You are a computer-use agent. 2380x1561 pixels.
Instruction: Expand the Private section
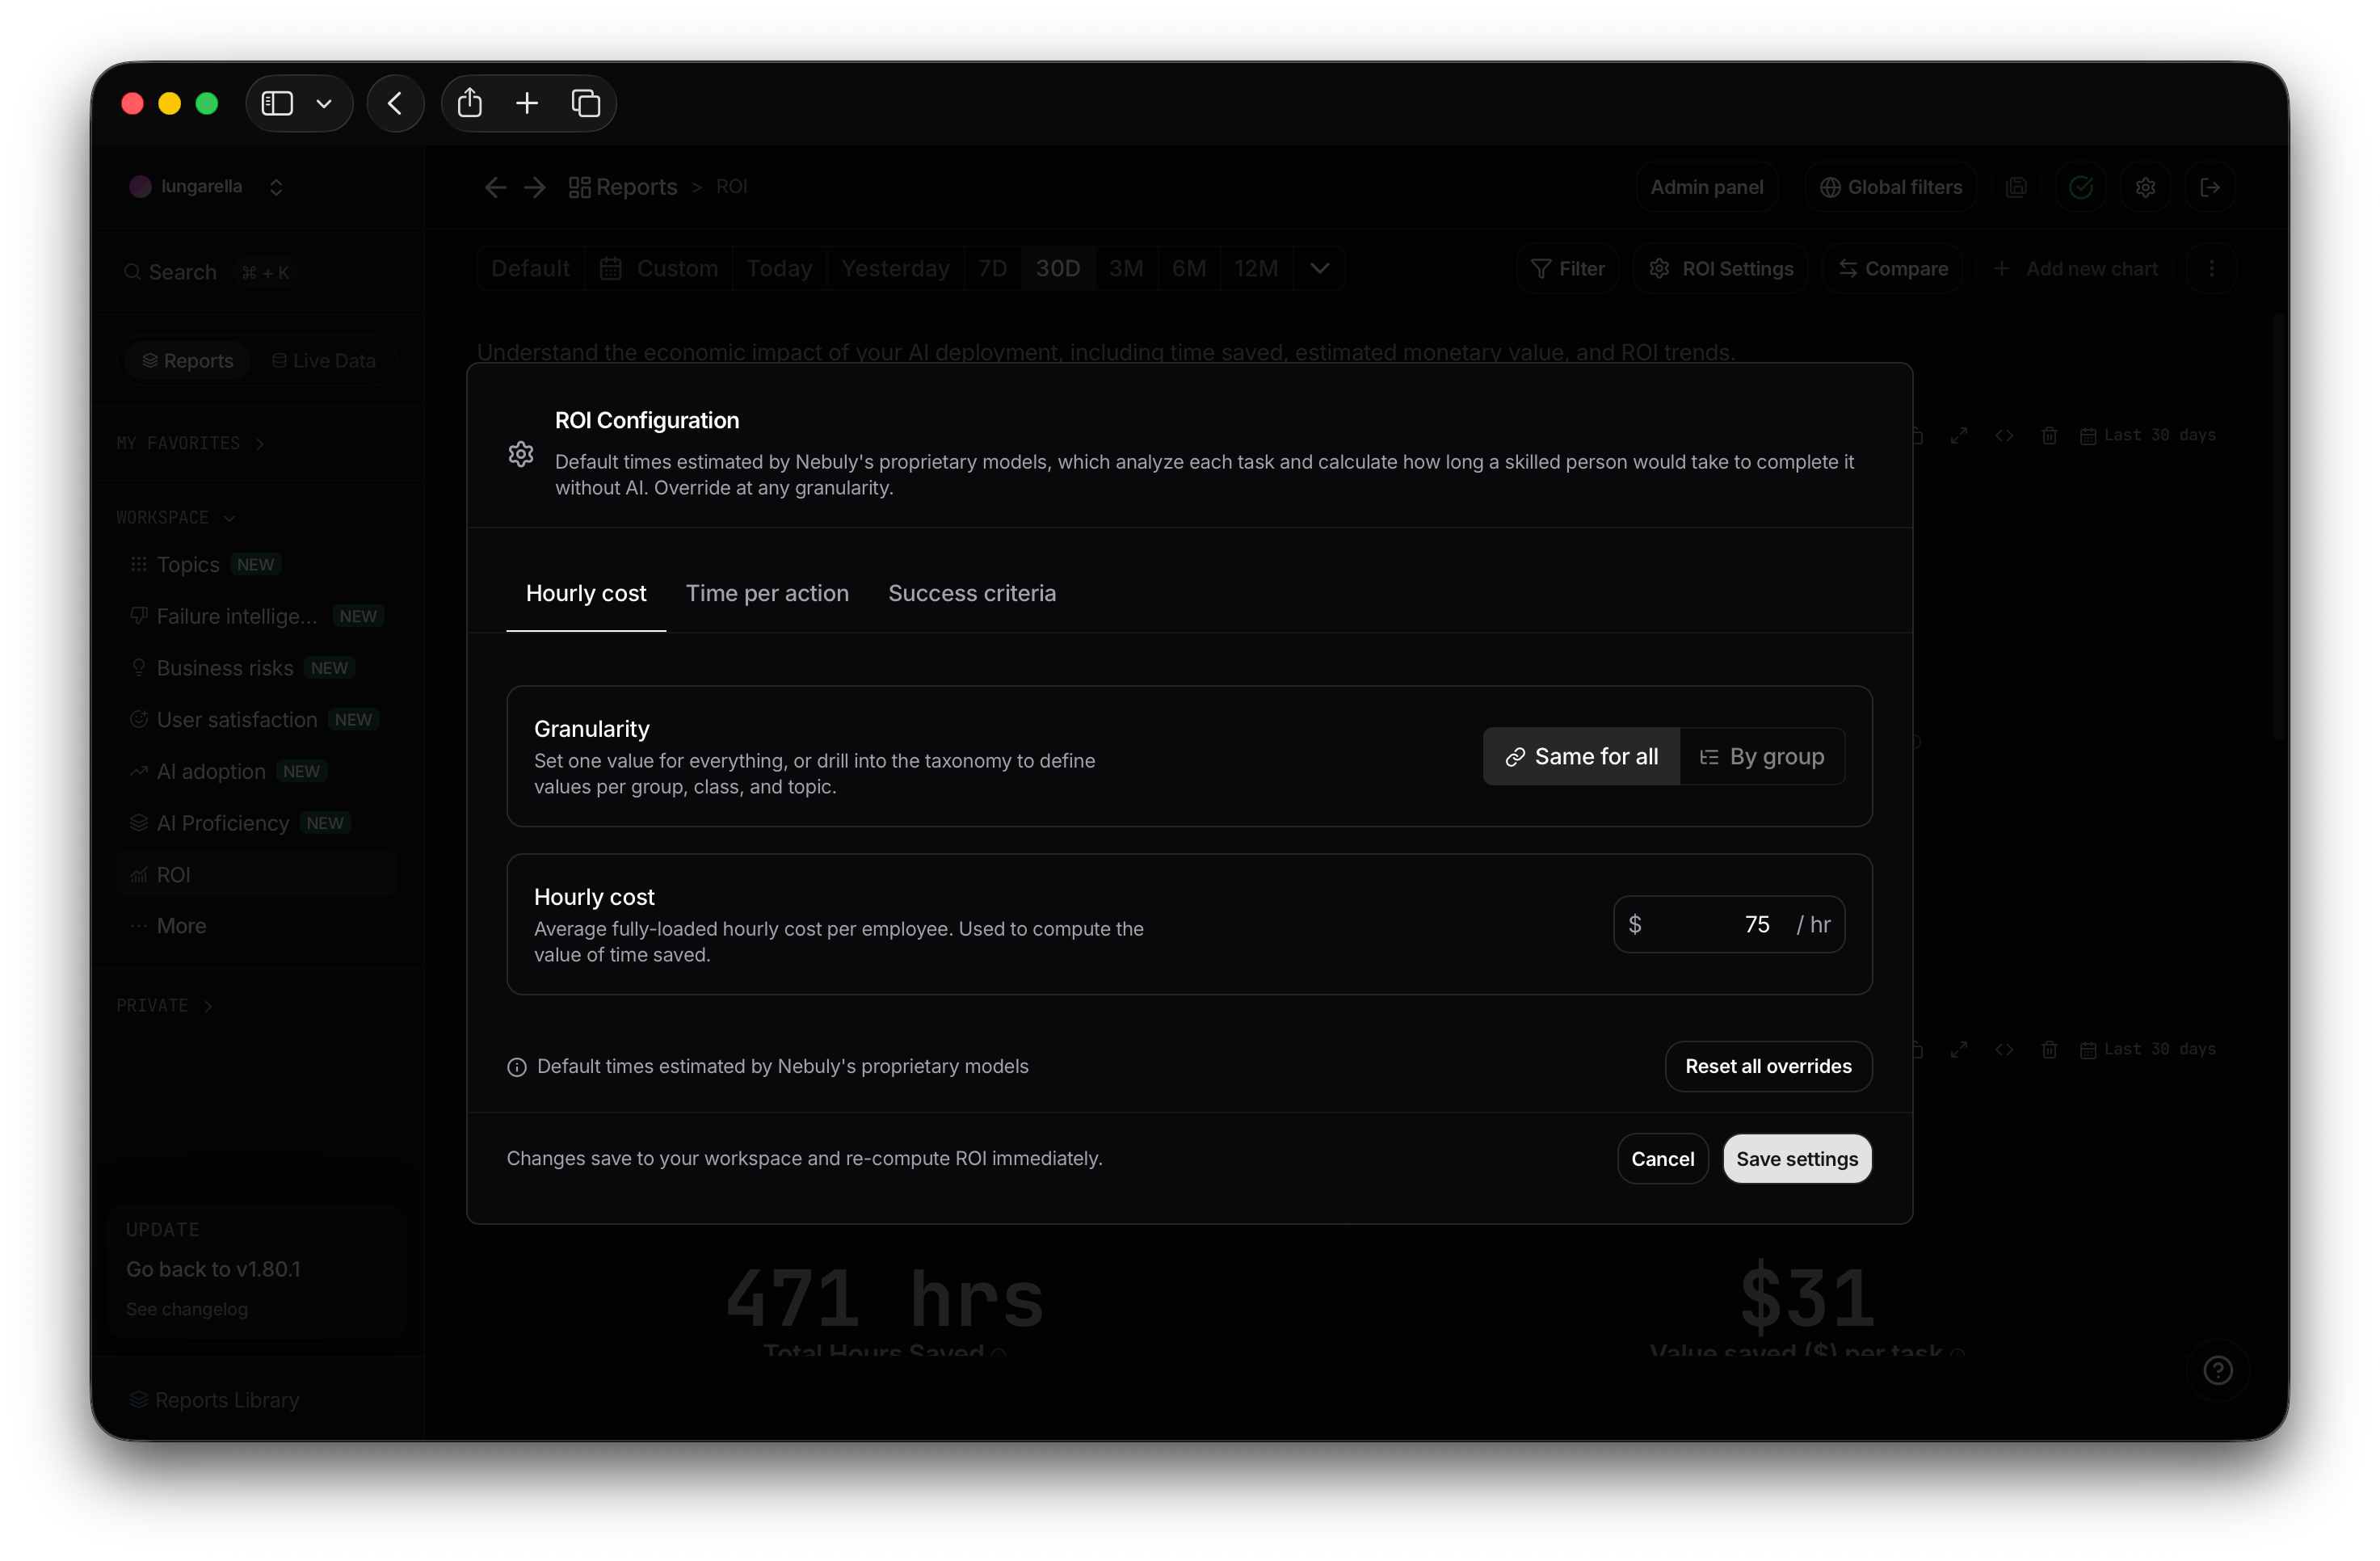pos(165,1005)
